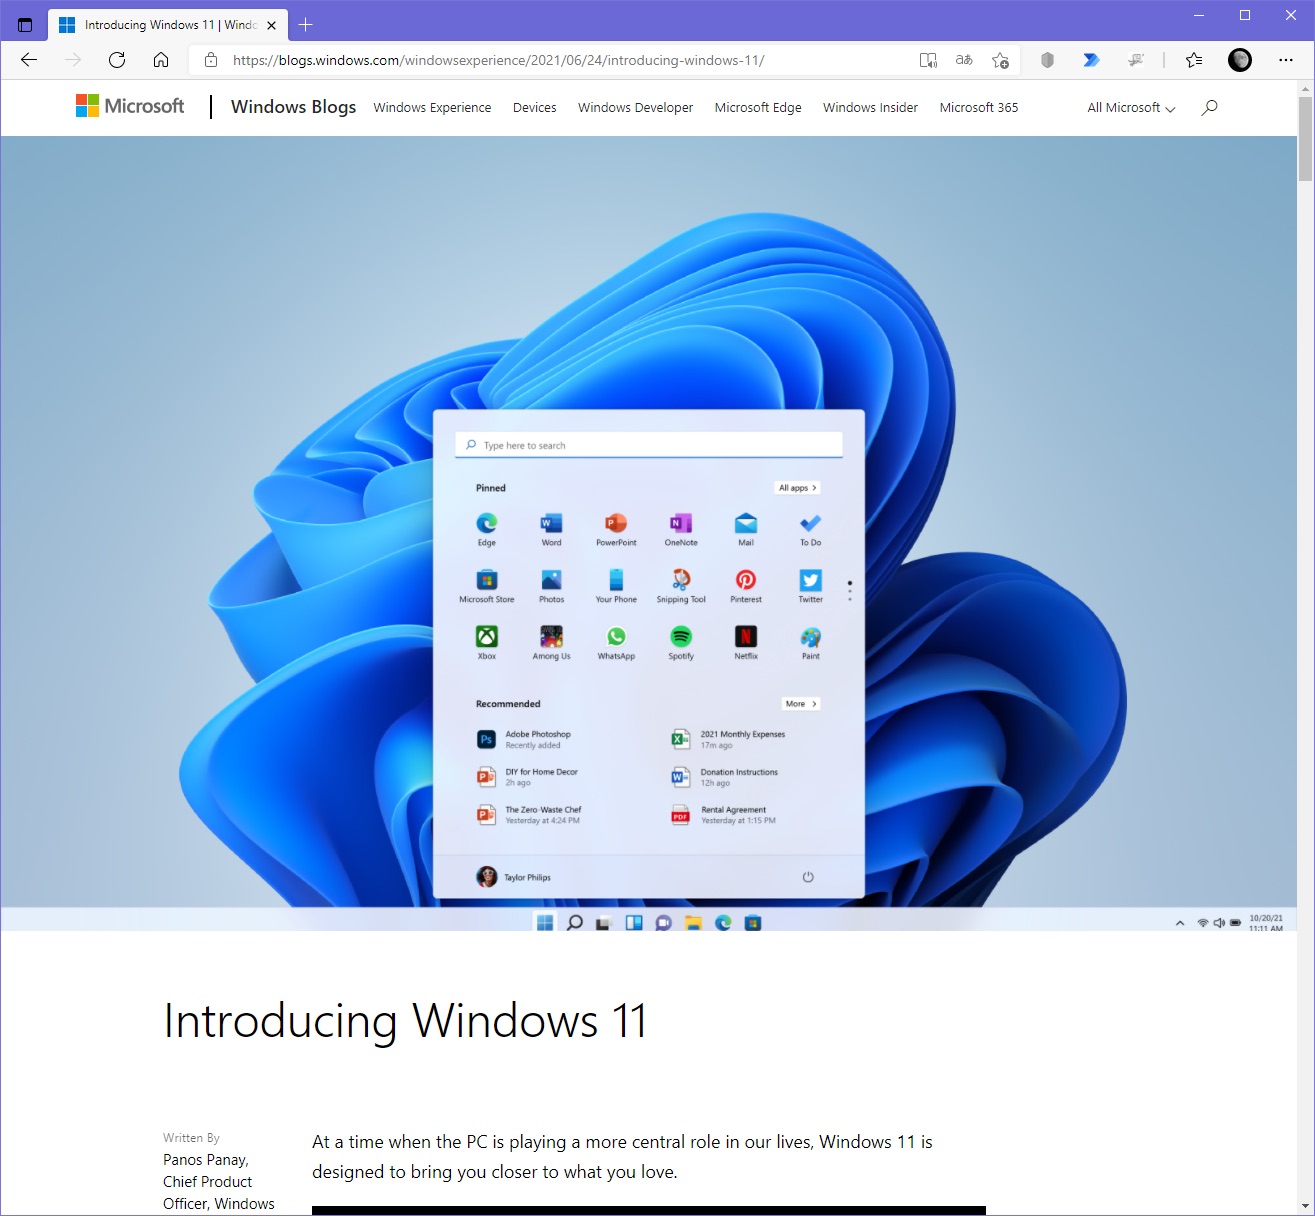Click 'All apps' in the Start menu image
Screen dimensions: 1315x1216
tap(797, 488)
